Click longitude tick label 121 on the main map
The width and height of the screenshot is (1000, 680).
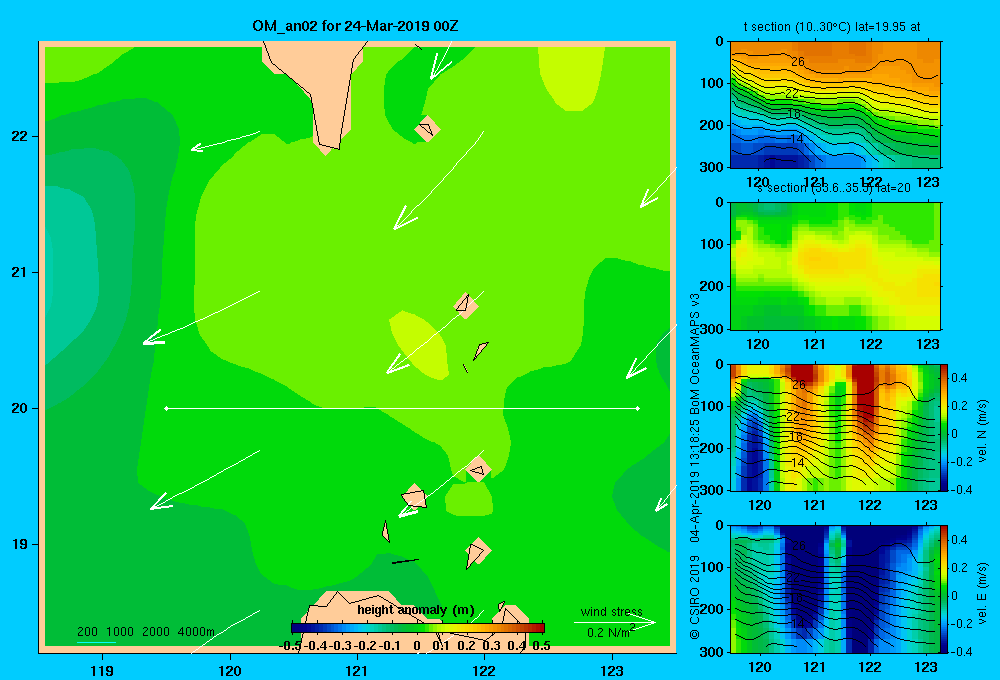click(x=357, y=670)
